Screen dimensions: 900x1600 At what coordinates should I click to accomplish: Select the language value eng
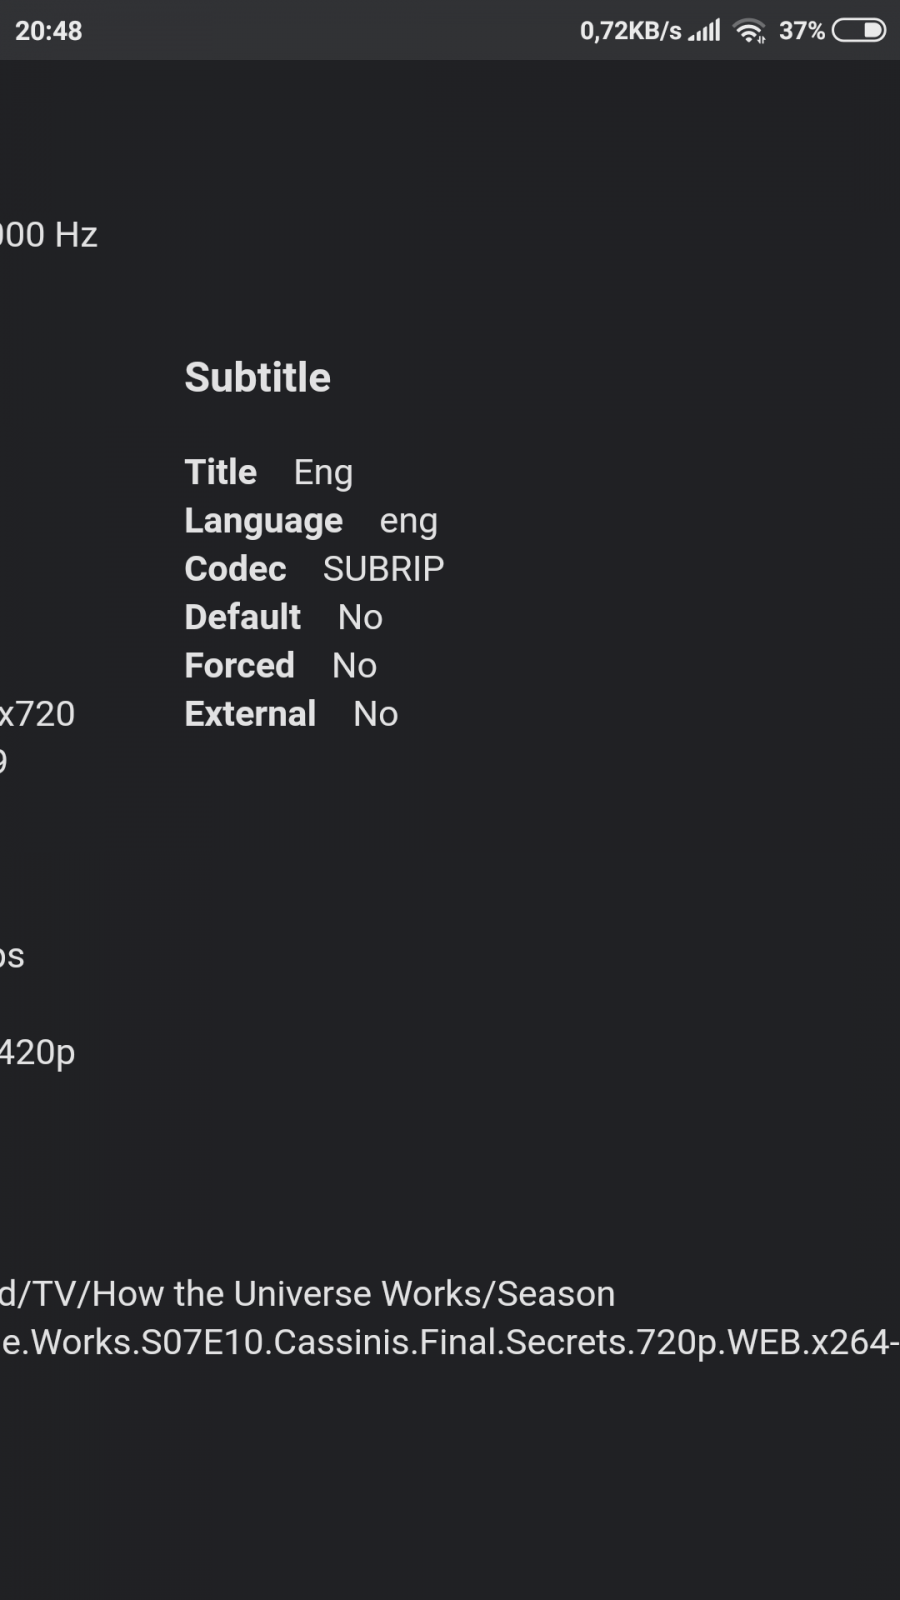coord(408,521)
